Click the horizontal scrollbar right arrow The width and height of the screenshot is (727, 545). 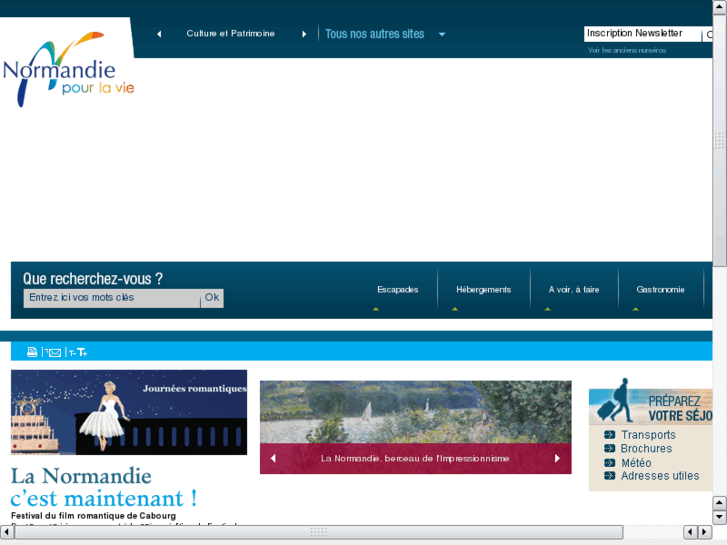(704, 532)
